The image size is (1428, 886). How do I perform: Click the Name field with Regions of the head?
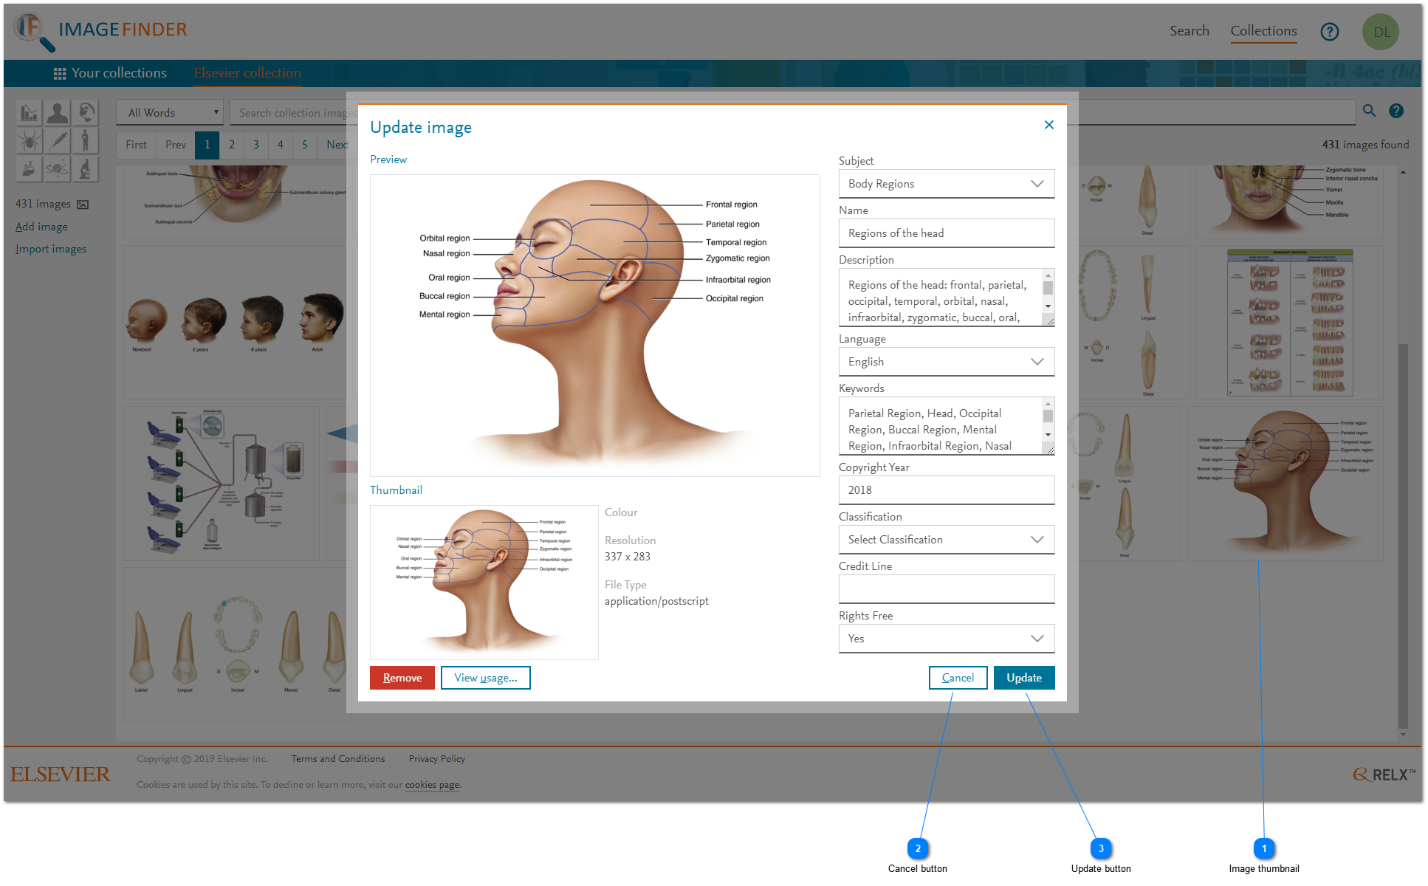click(x=946, y=233)
